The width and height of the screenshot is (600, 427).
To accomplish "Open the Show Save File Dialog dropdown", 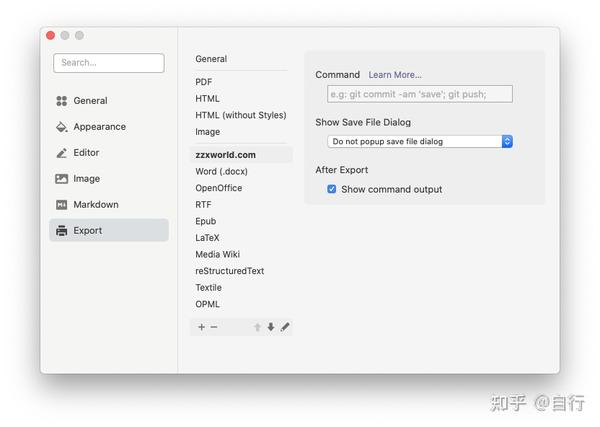I will [x=420, y=142].
